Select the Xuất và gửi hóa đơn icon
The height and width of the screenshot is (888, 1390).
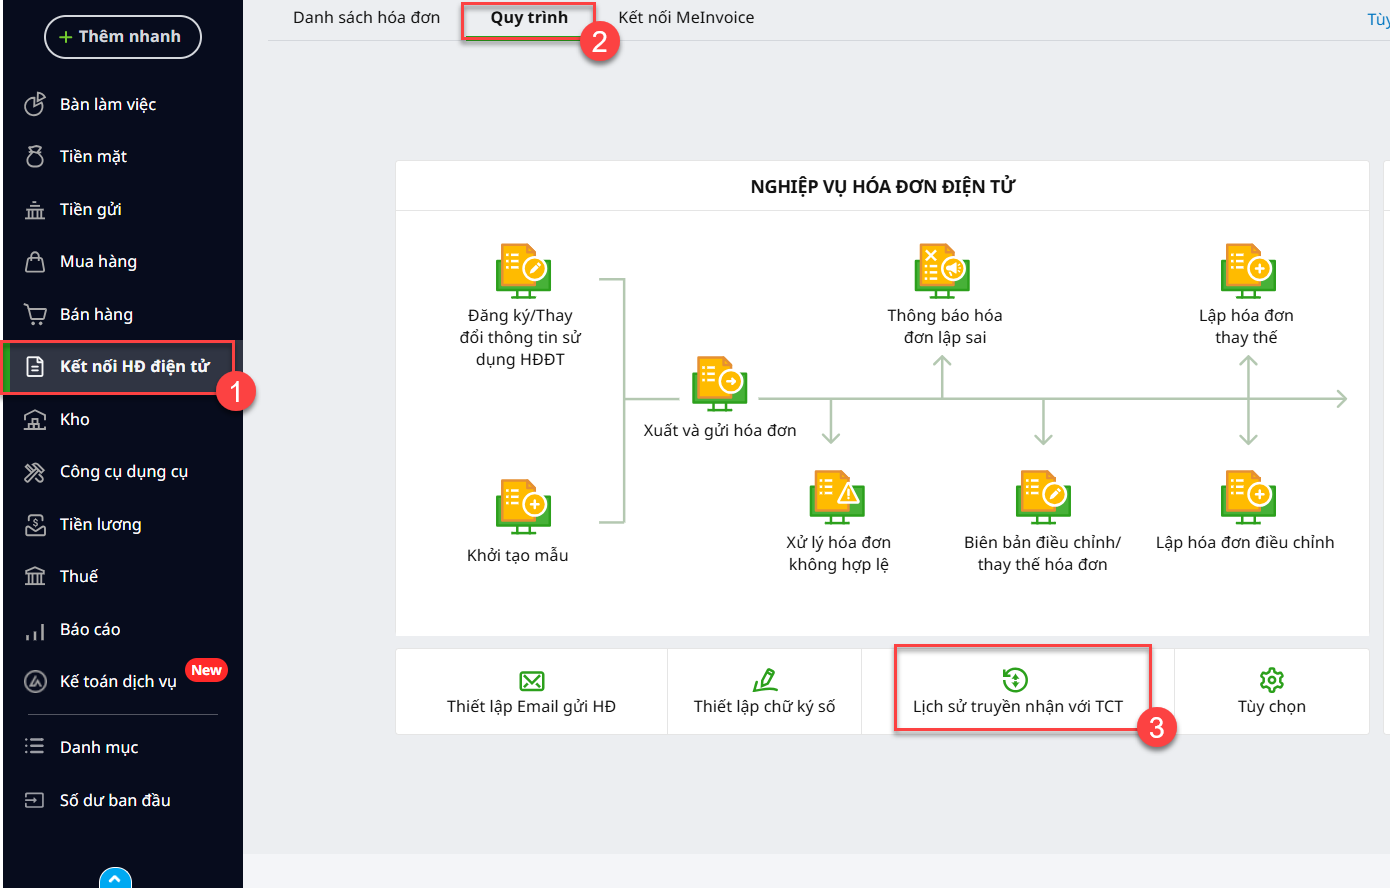[719, 384]
